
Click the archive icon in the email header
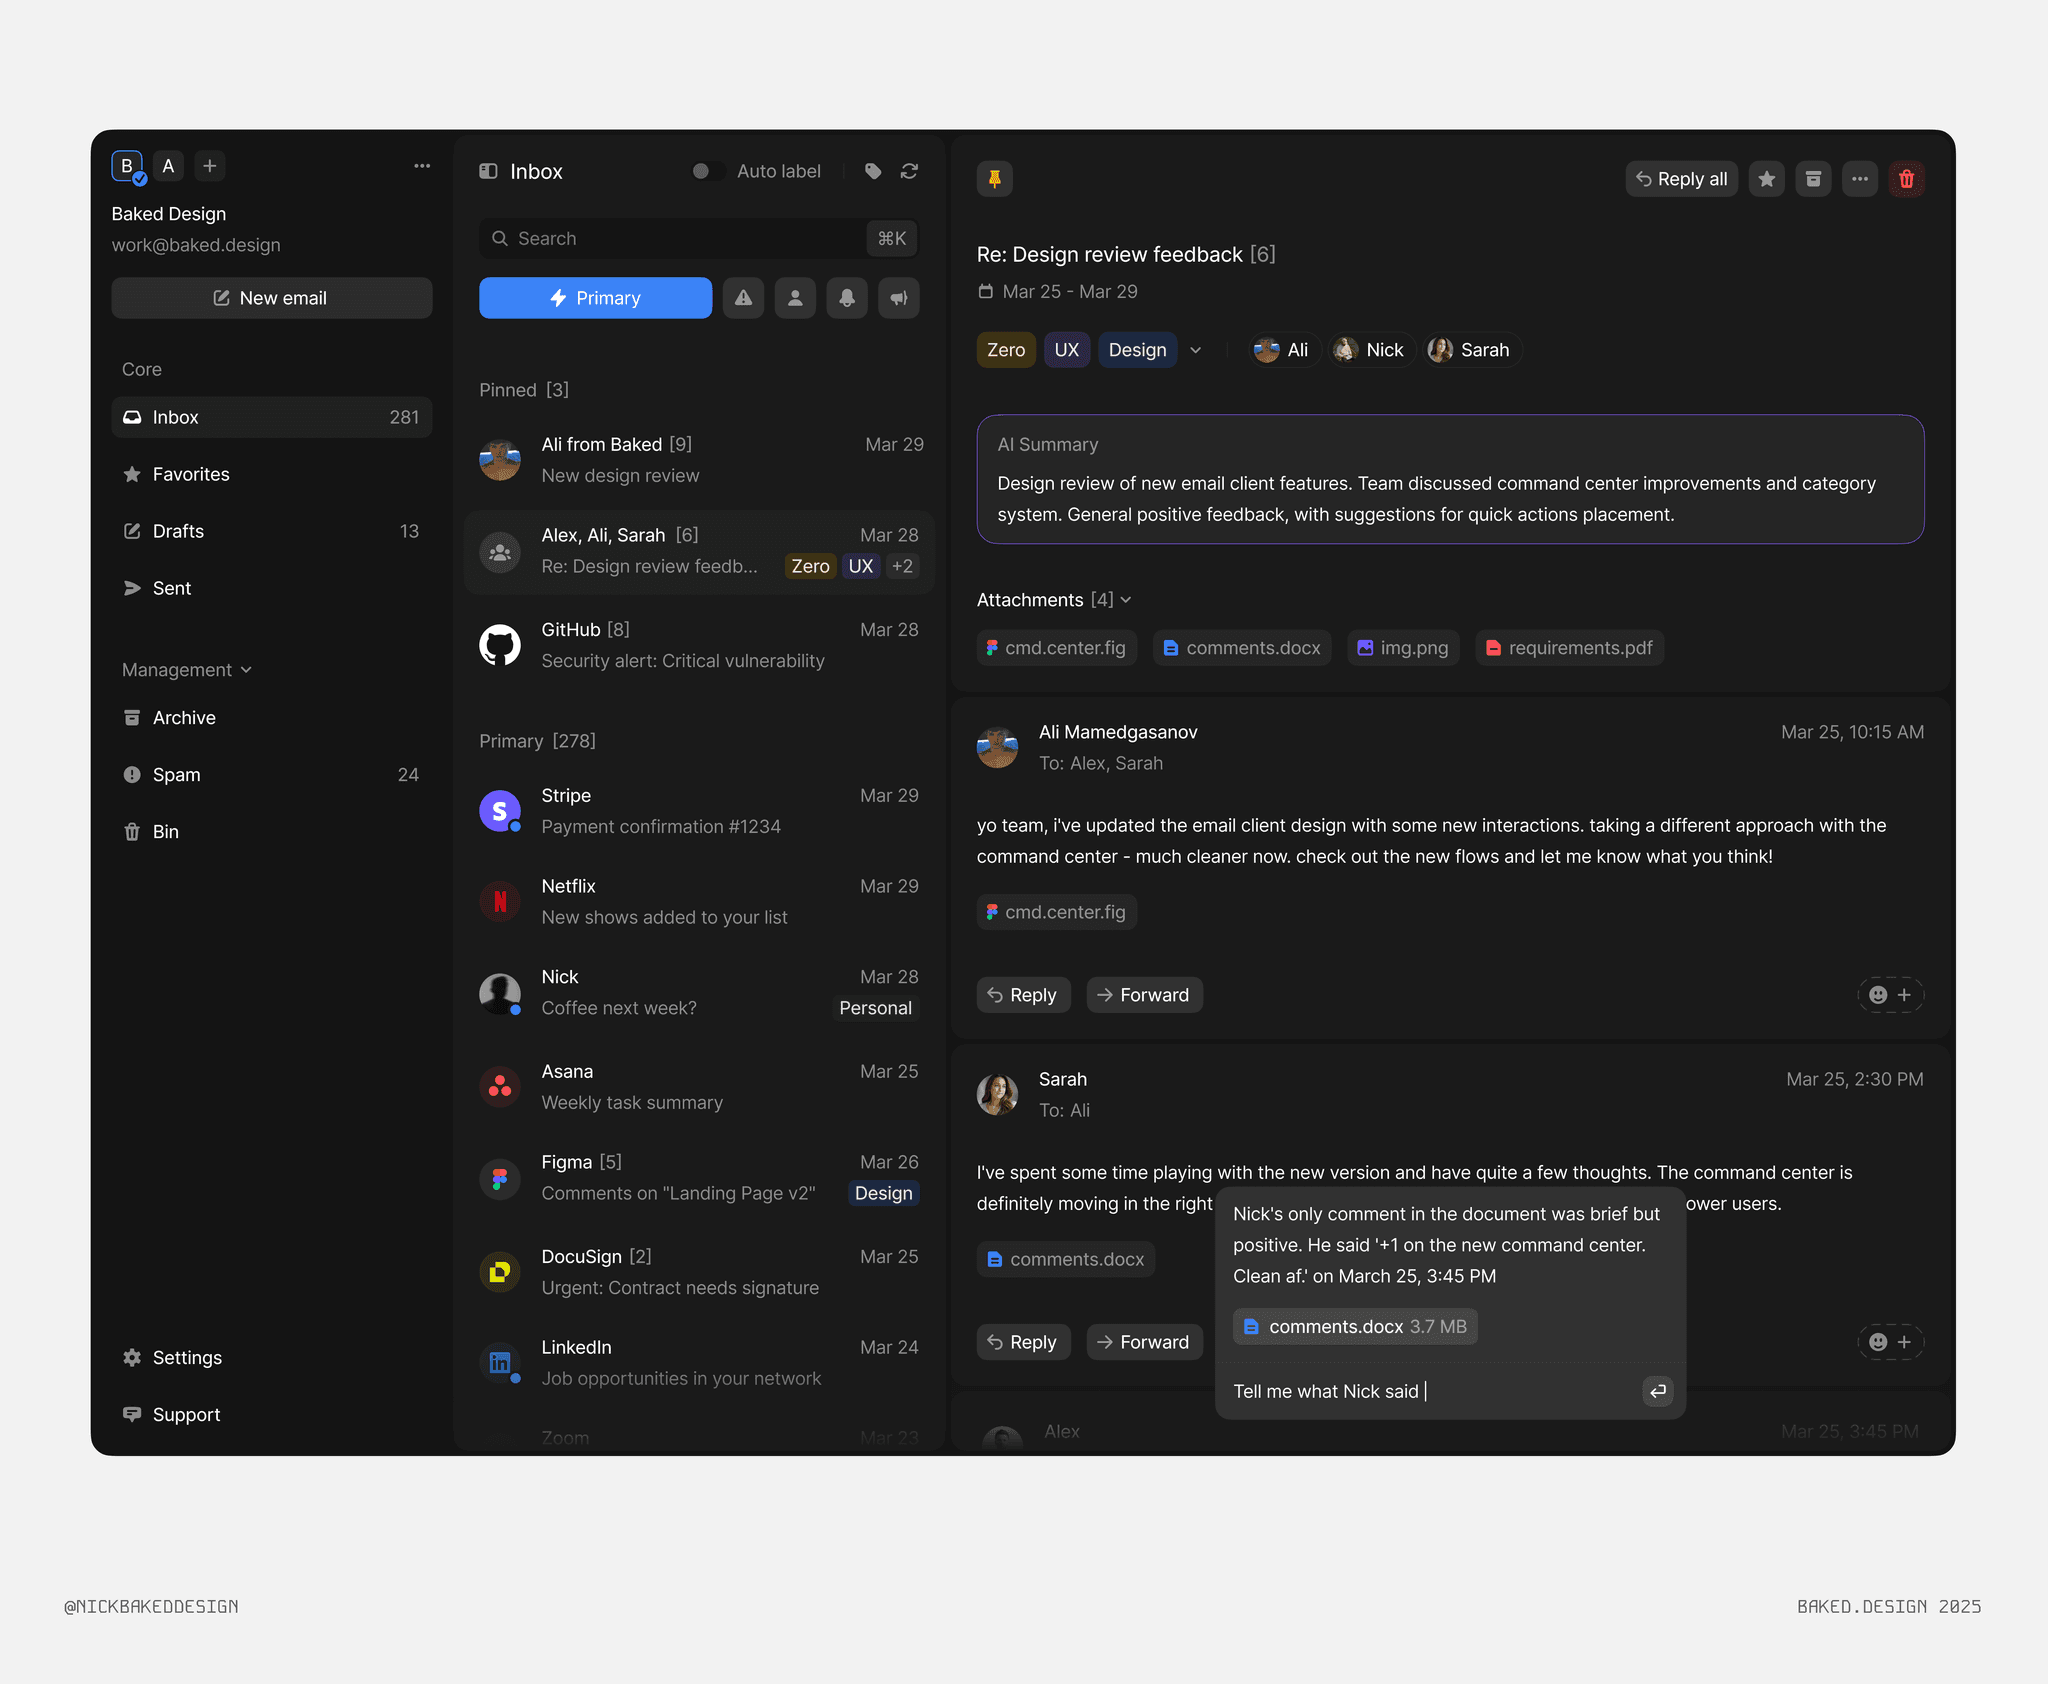pyautogui.click(x=1813, y=179)
